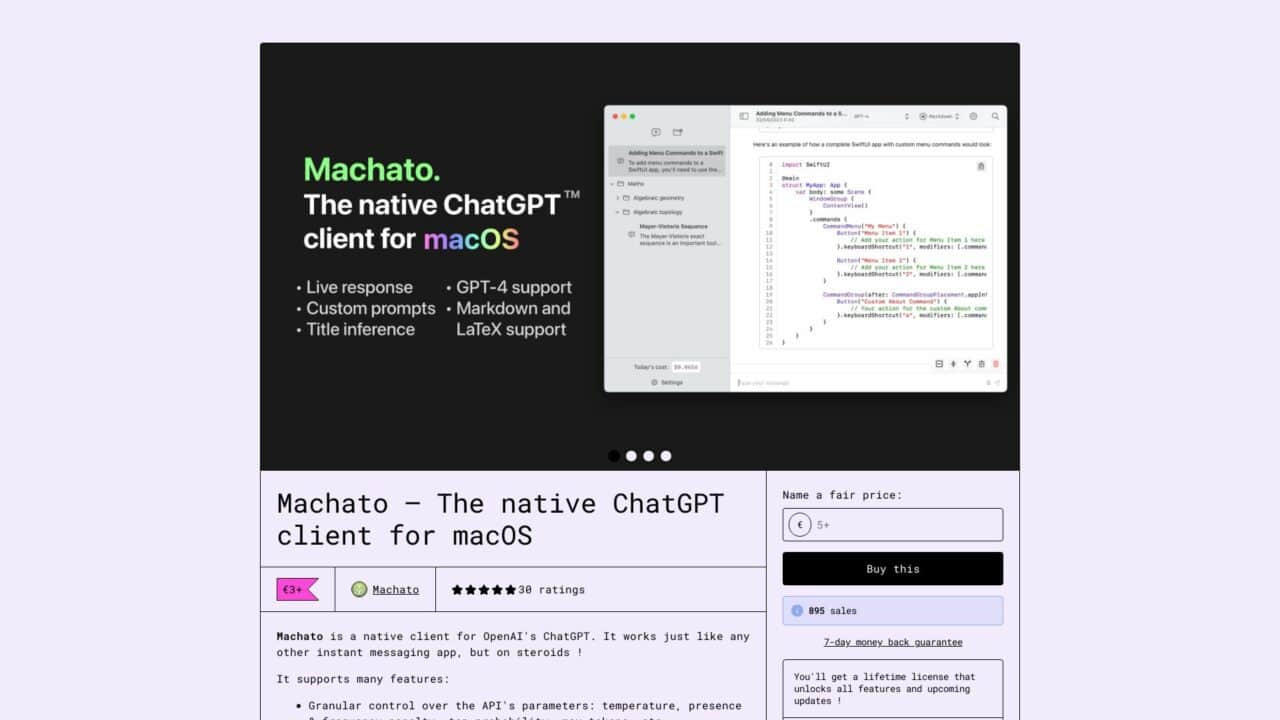
Task: Click the Today's cost value in sidebar
Action: click(x=685, y=367)
